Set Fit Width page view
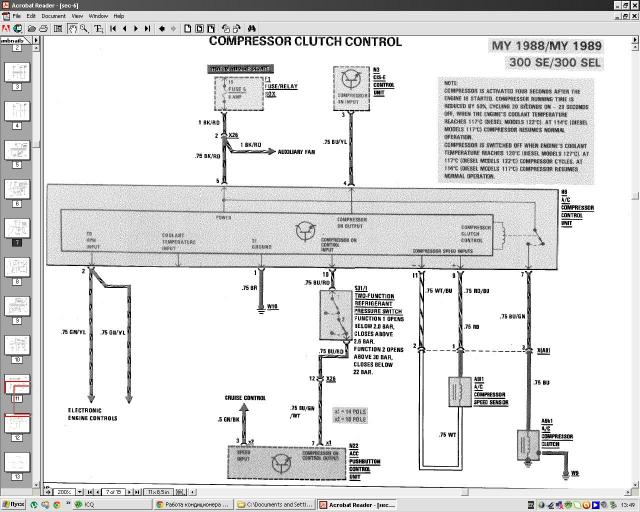The height and width of the screenshot is (512, 640). pyautogui.click(x=211, y=29)
